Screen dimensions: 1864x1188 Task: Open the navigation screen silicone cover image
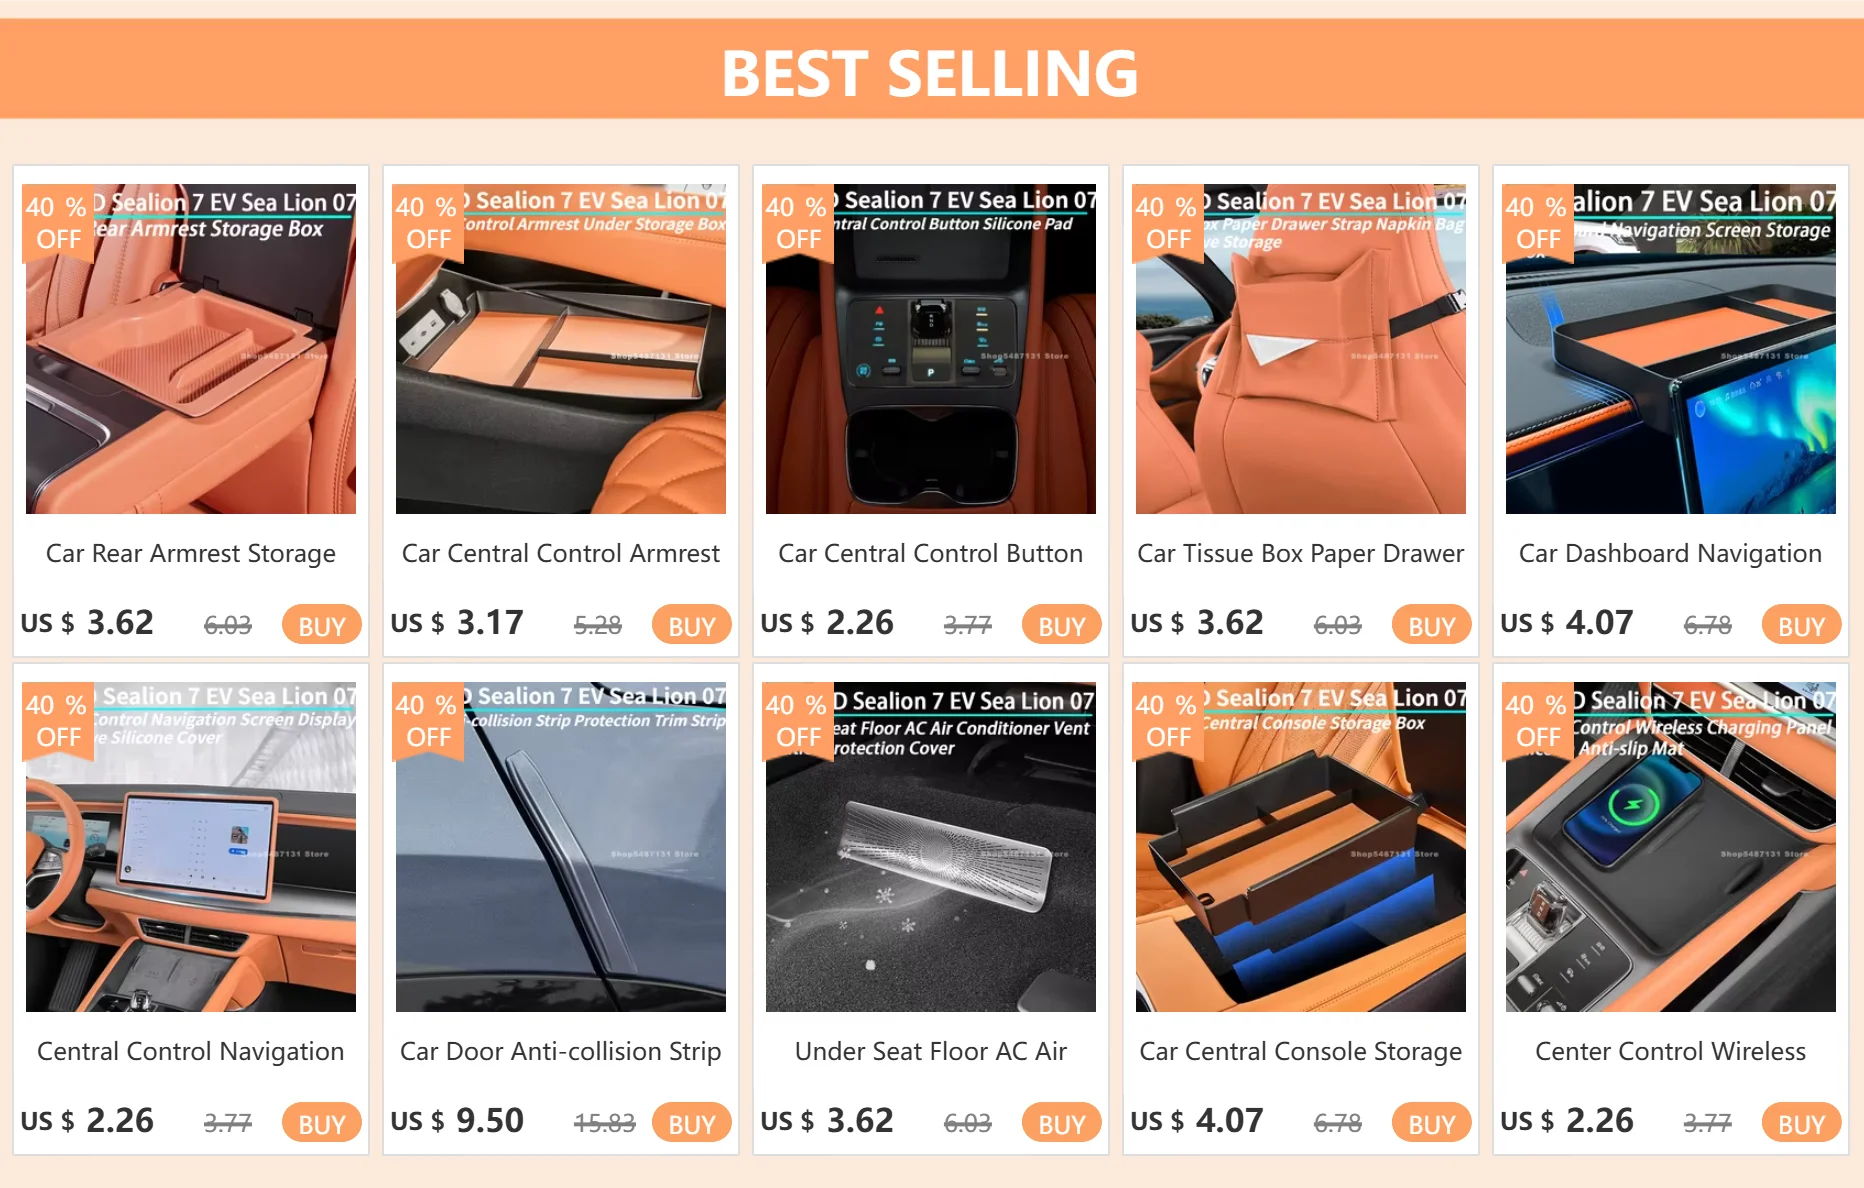pyautogui.click(x=191, y=846)
